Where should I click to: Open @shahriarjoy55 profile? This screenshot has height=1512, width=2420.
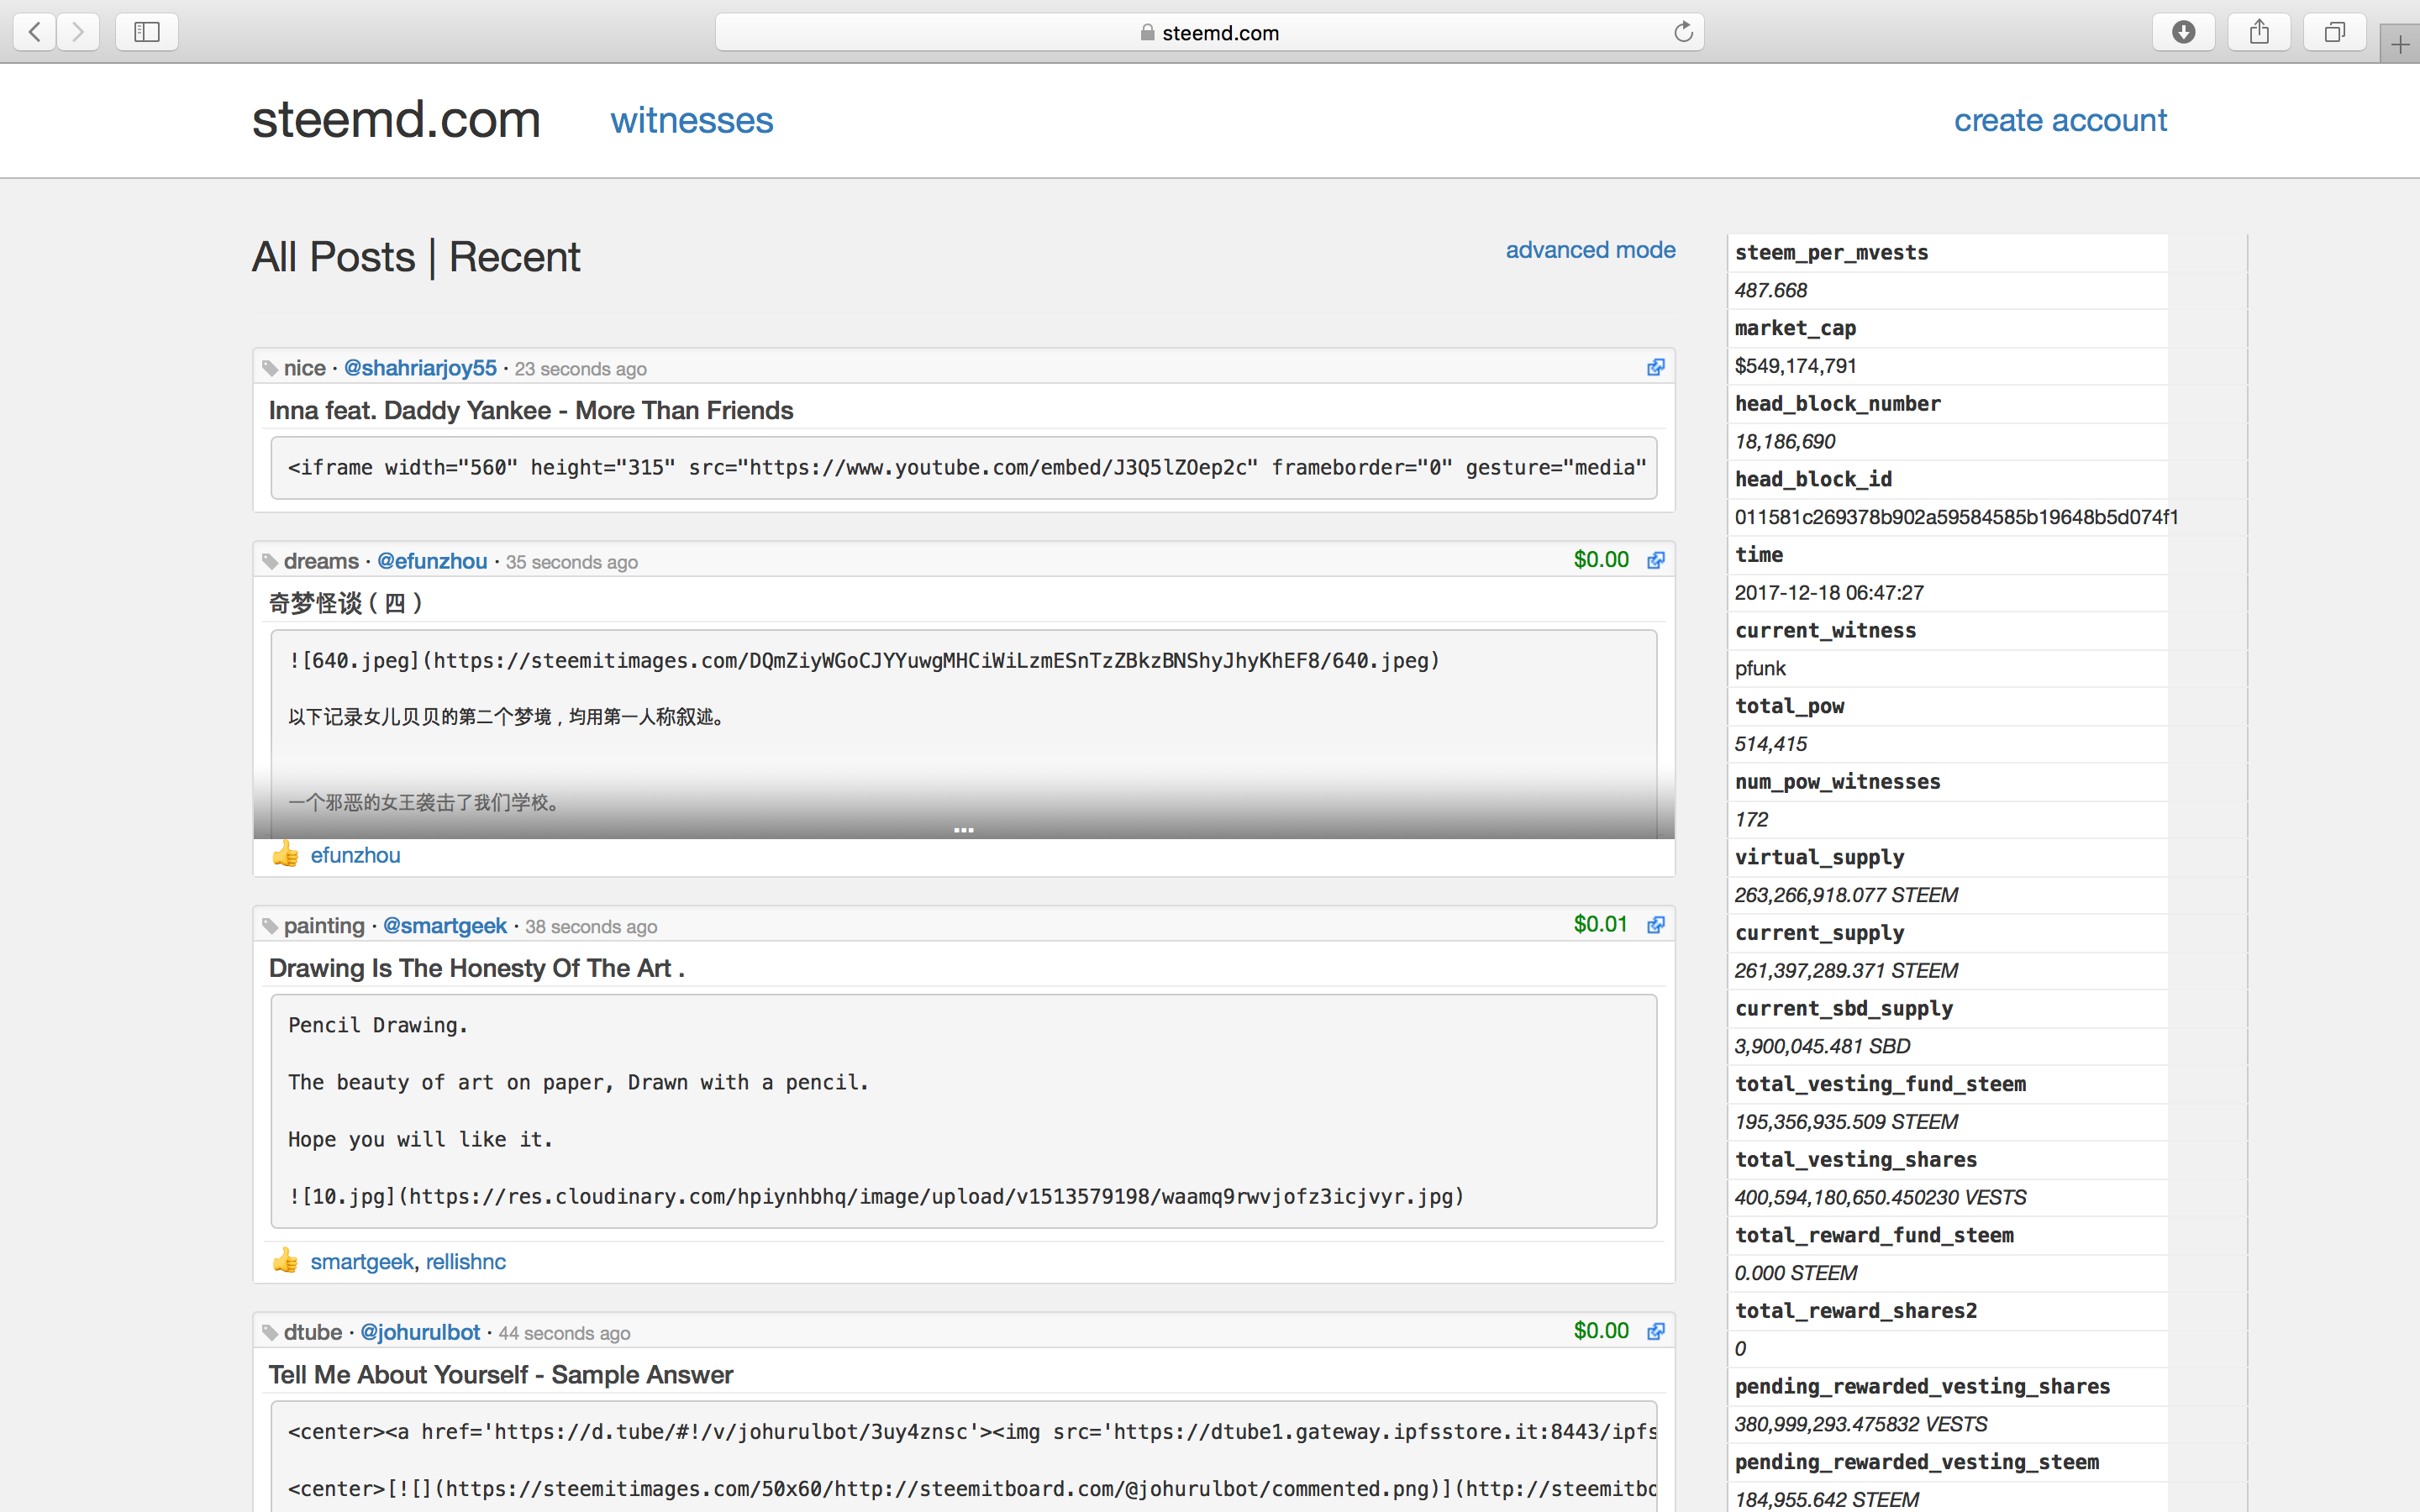(420, 368)
